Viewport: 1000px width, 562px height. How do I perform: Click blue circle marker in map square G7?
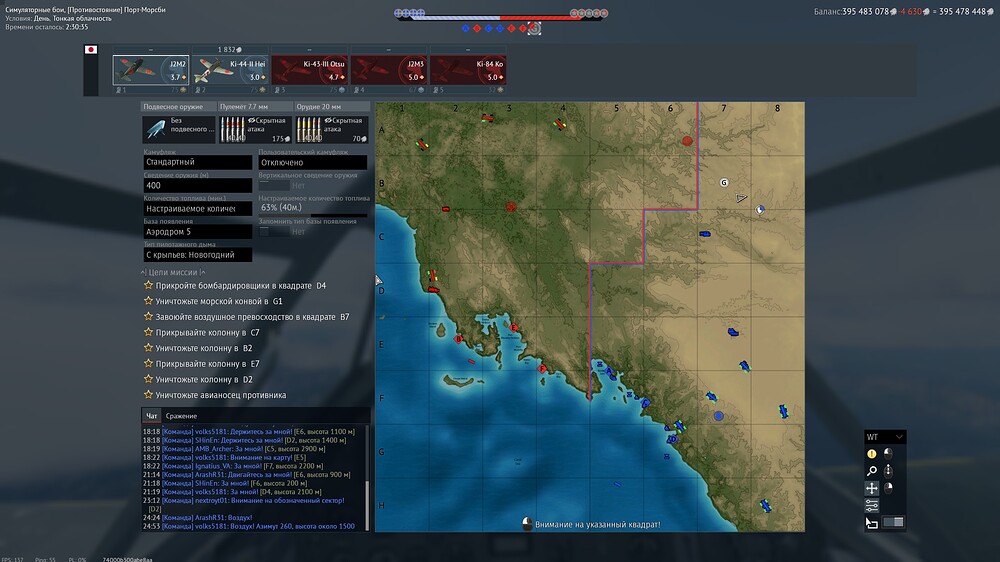tap(719, 416)
